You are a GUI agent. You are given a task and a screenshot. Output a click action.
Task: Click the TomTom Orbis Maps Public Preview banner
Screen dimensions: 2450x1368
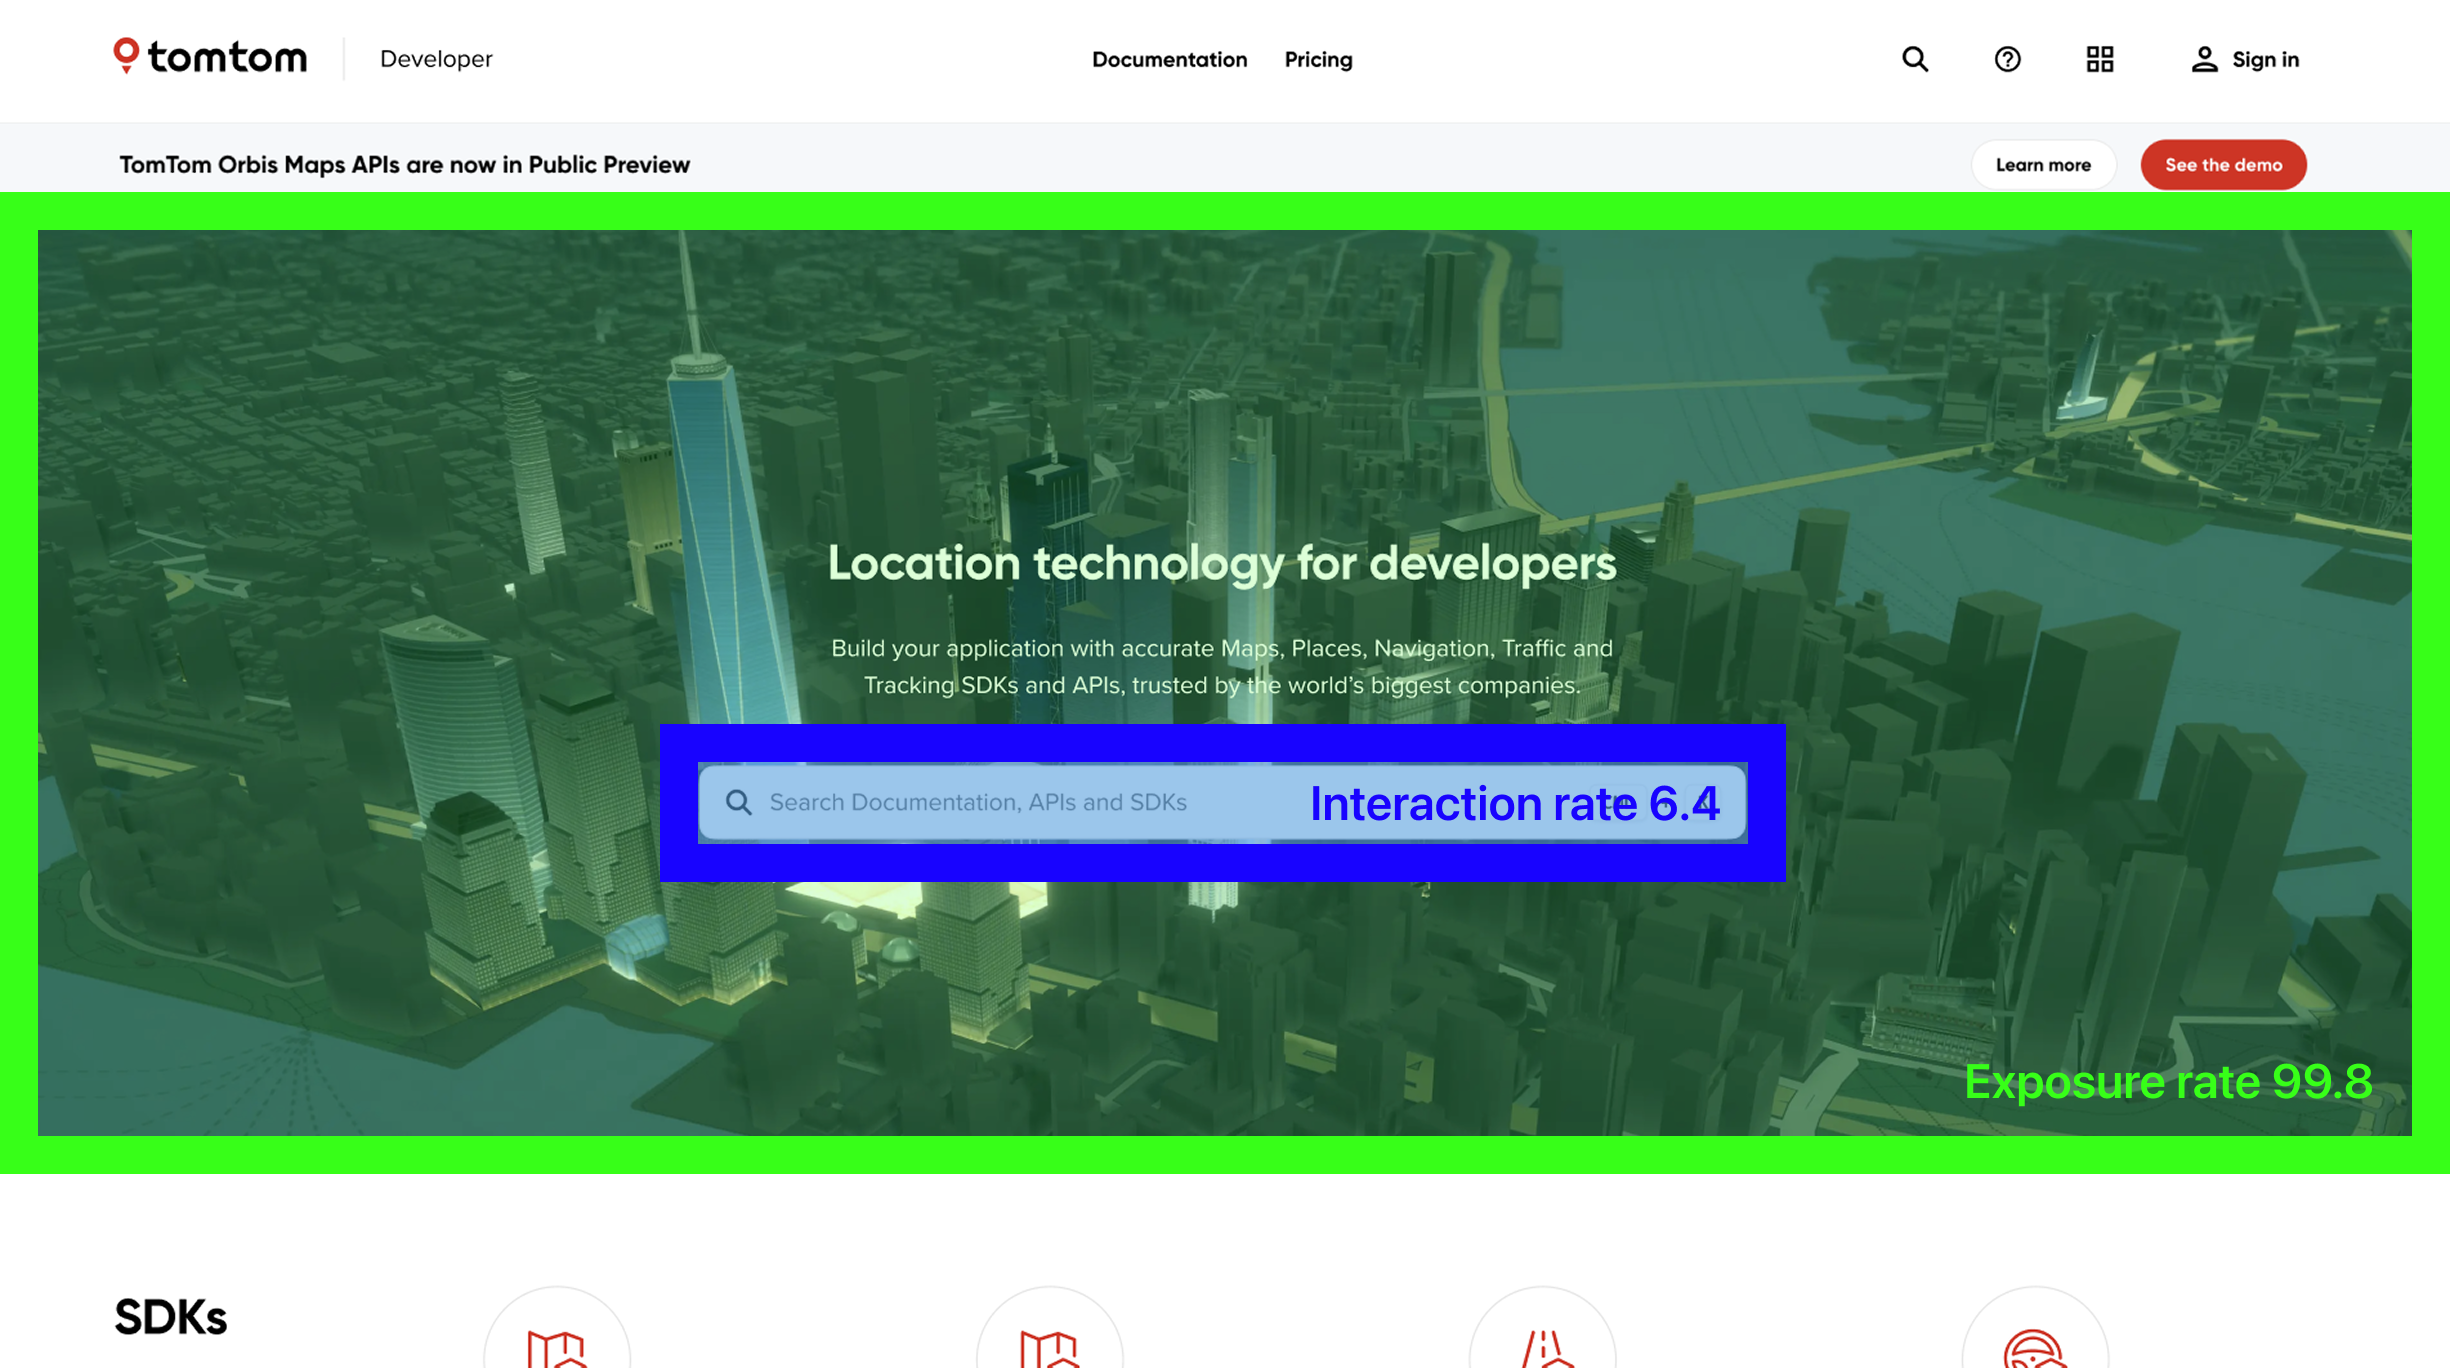404,164
